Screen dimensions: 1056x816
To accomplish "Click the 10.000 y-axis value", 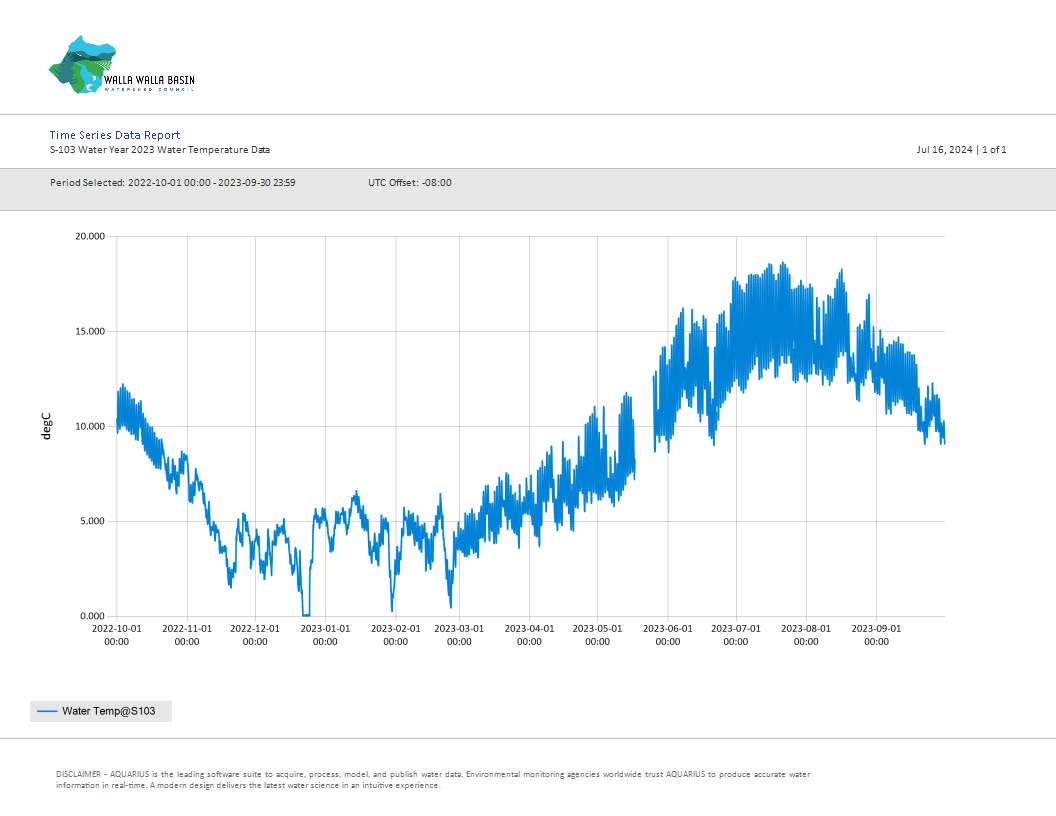I will pos(90,426).
